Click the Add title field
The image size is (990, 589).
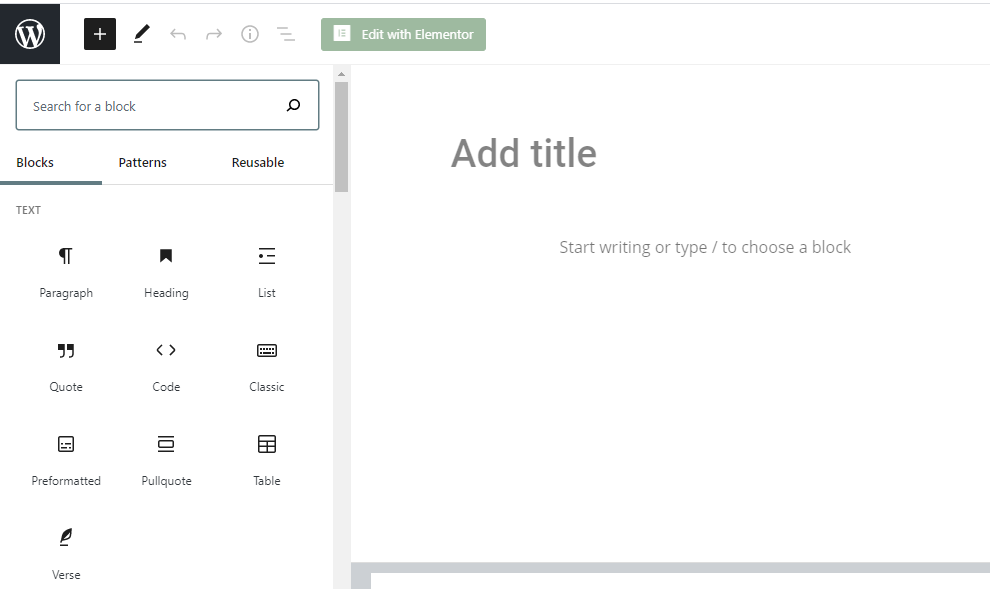click(523, 153)
